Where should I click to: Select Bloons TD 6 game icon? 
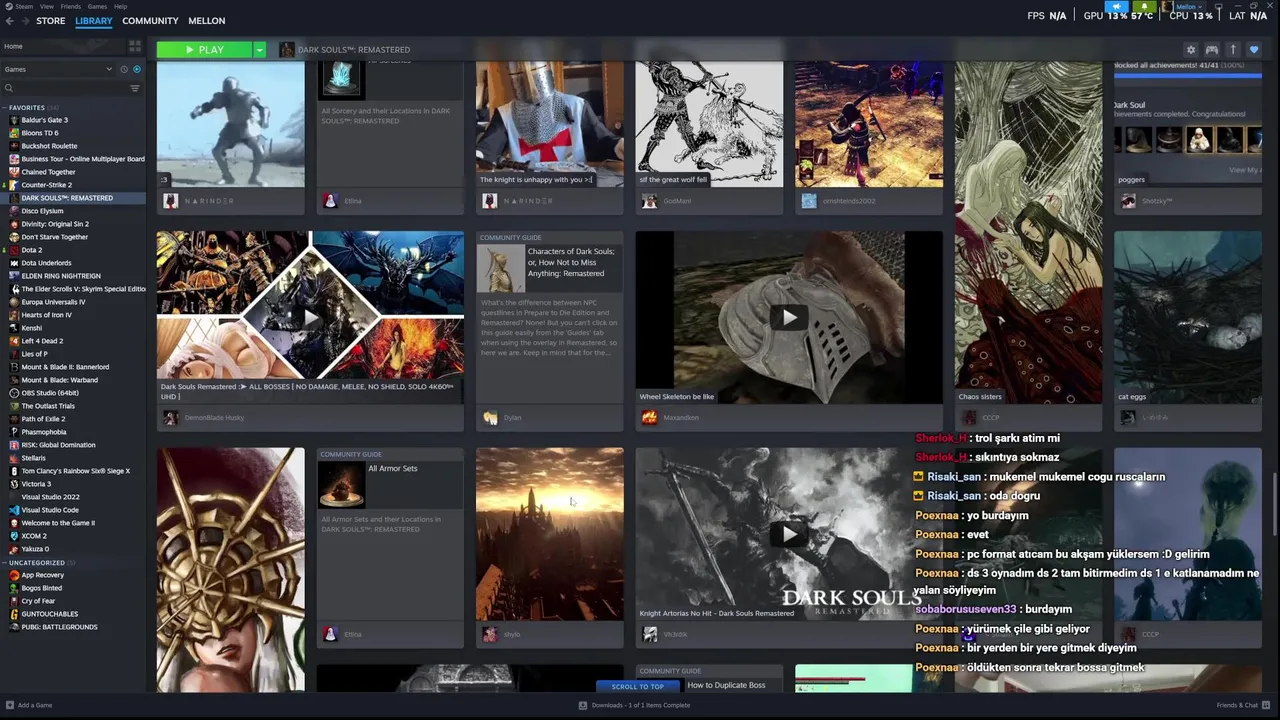coord(13,133)
